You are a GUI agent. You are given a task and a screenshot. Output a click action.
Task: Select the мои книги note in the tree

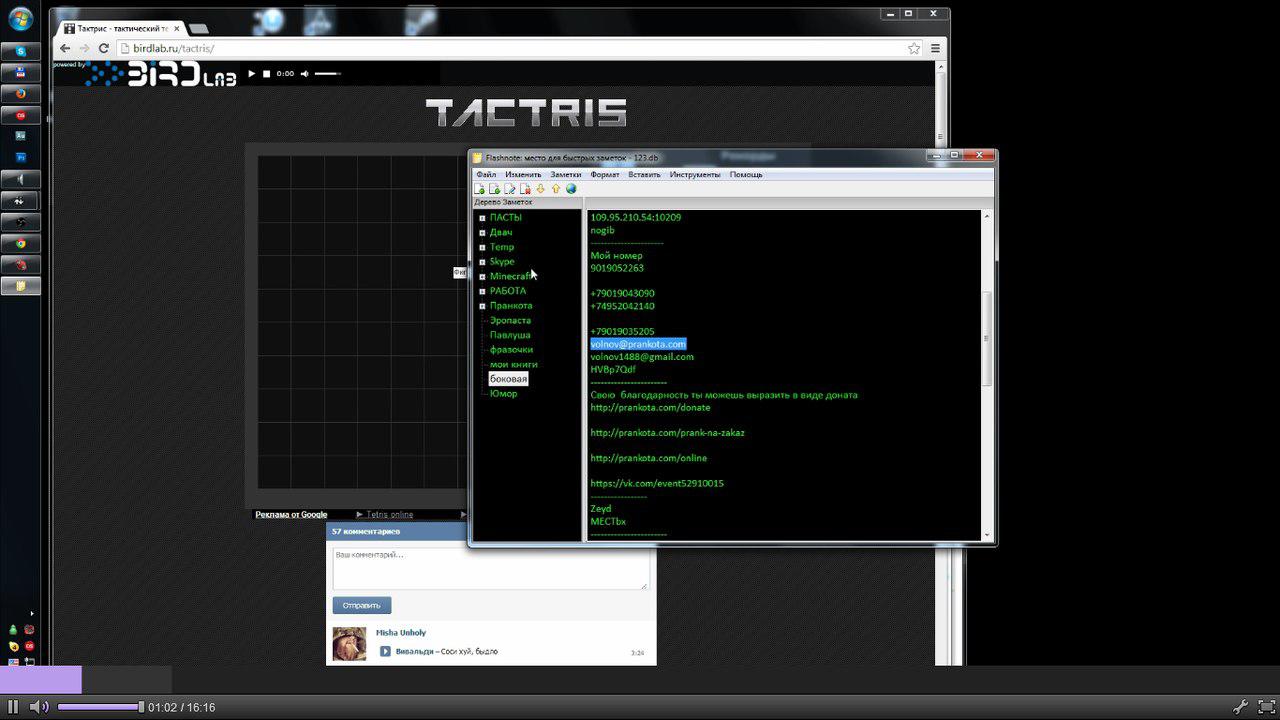coord(514,364)
